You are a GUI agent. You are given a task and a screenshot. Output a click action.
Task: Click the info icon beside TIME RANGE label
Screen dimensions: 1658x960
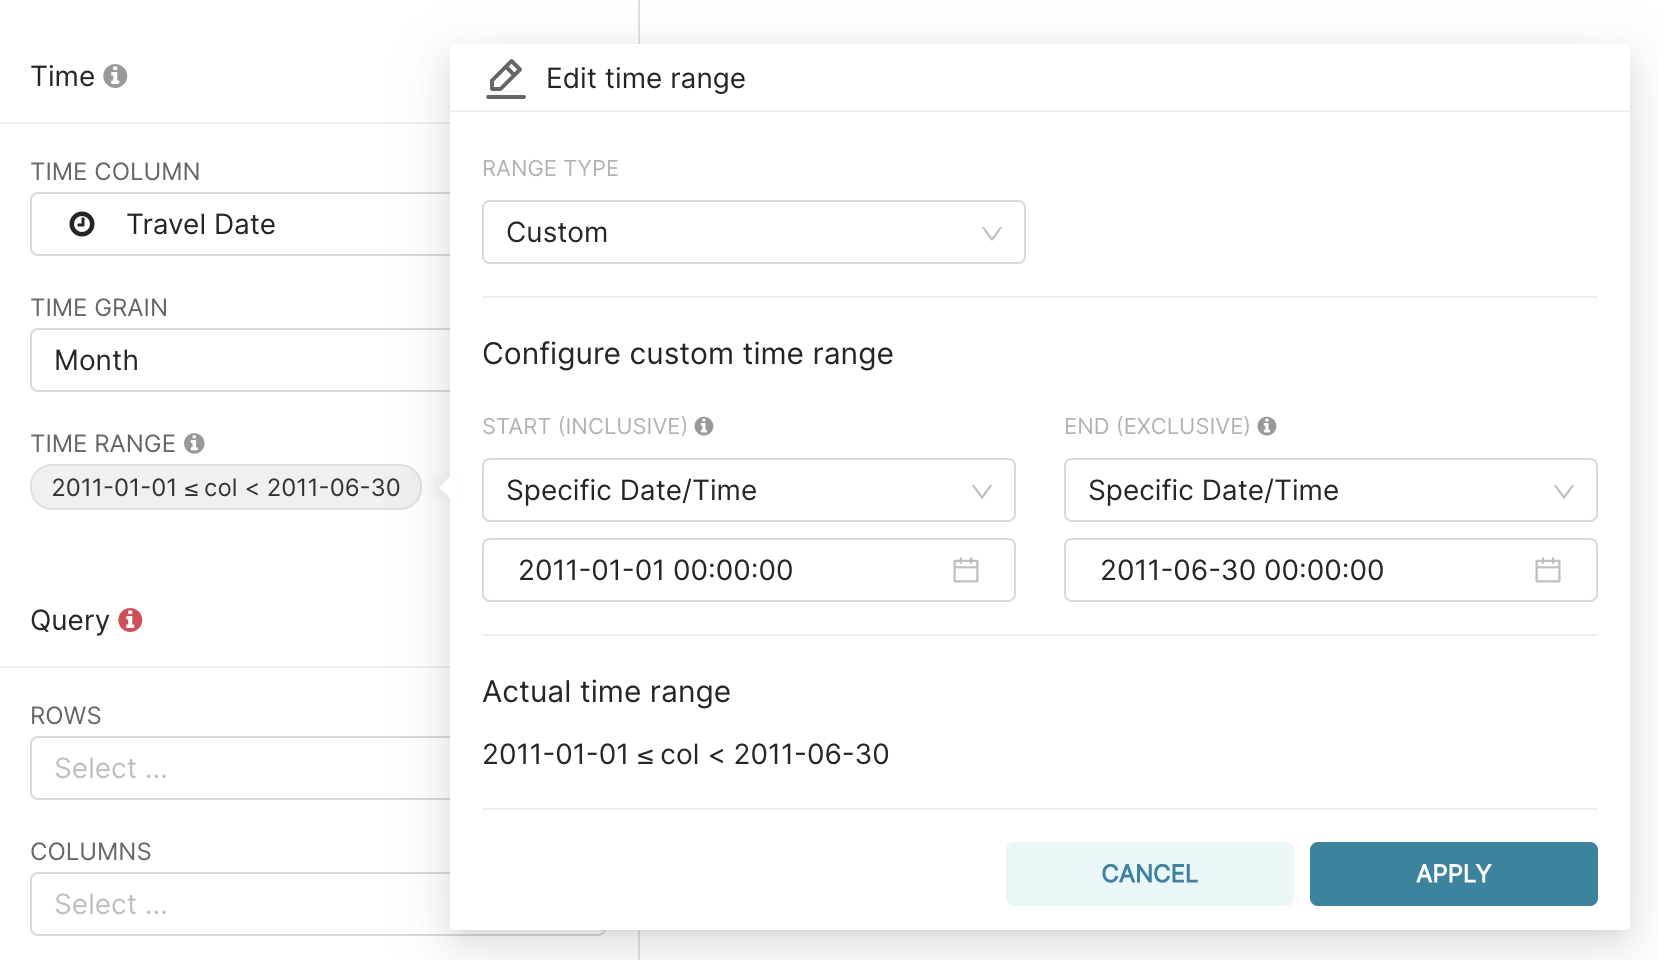coord(195,443)
